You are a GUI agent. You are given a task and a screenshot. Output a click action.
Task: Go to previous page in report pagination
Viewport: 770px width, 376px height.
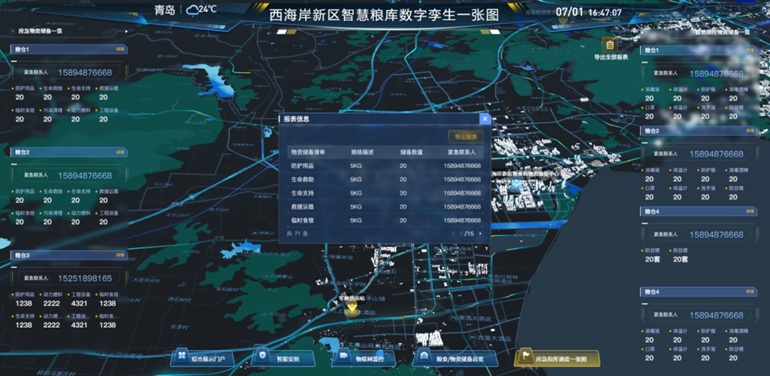point(453,234)
